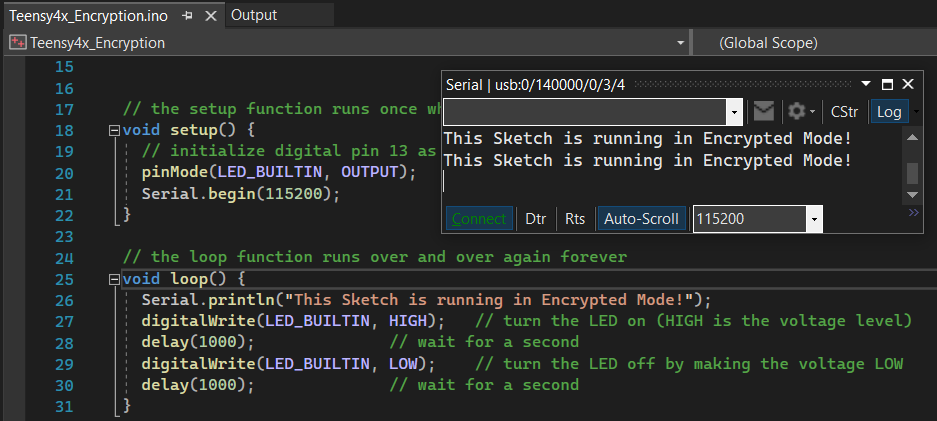
Task: Open the 115200 baud rate dropdown
Action: (x=814, y=219)
